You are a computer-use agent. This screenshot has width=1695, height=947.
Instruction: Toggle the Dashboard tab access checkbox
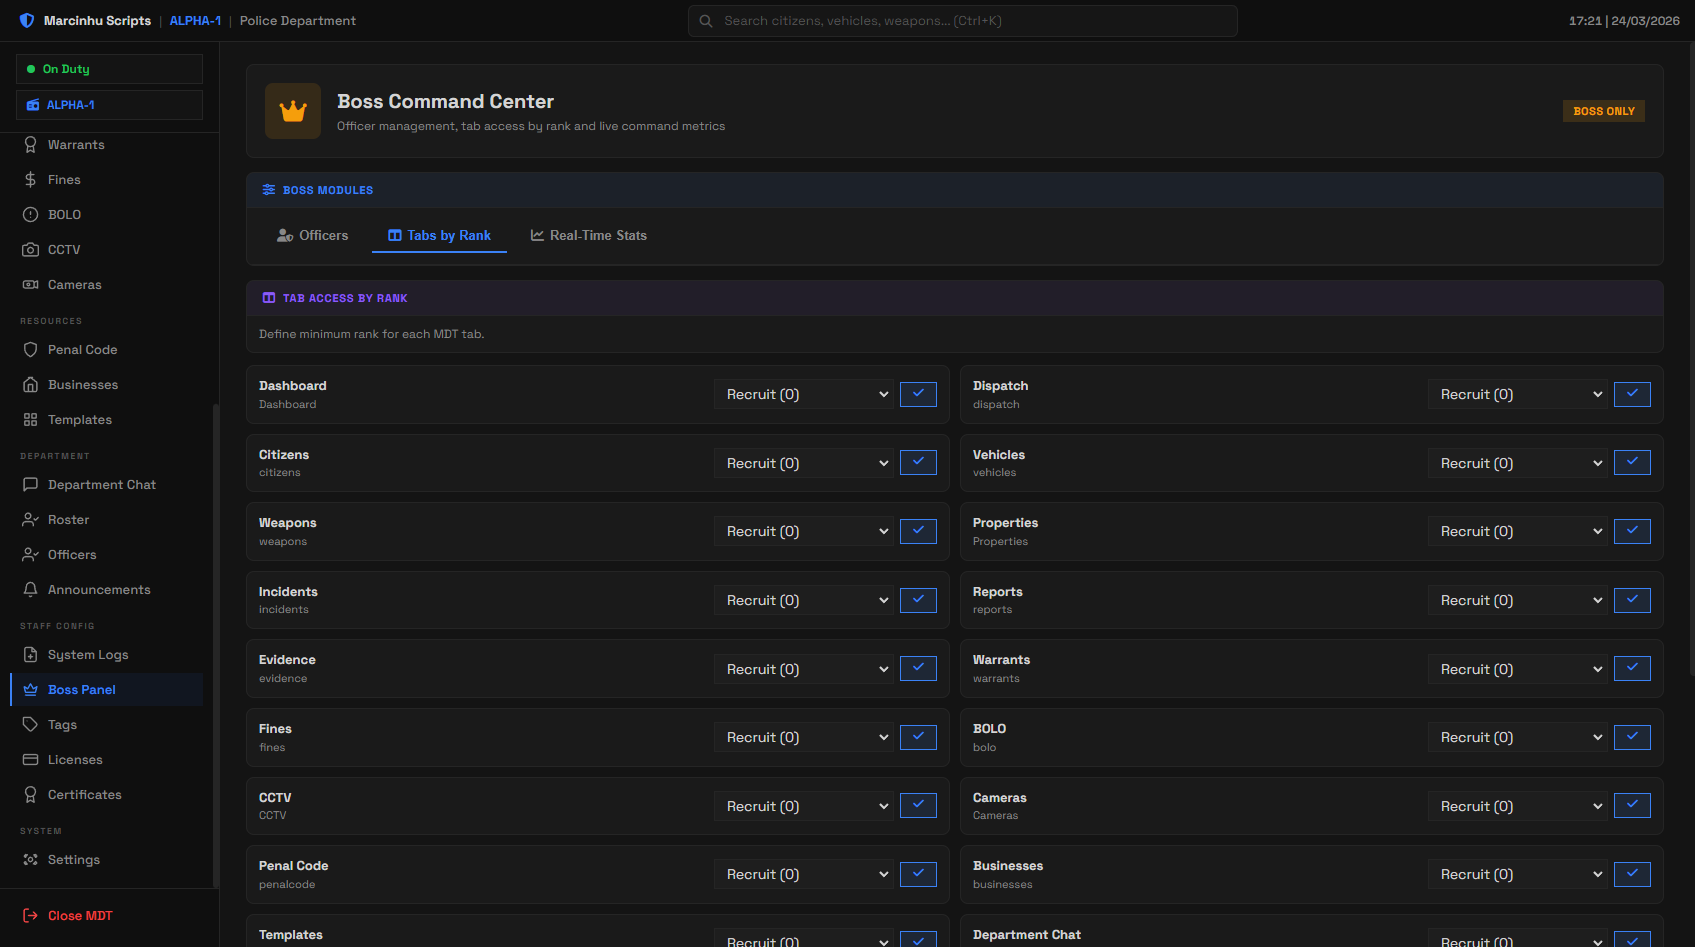coord(918,394)
